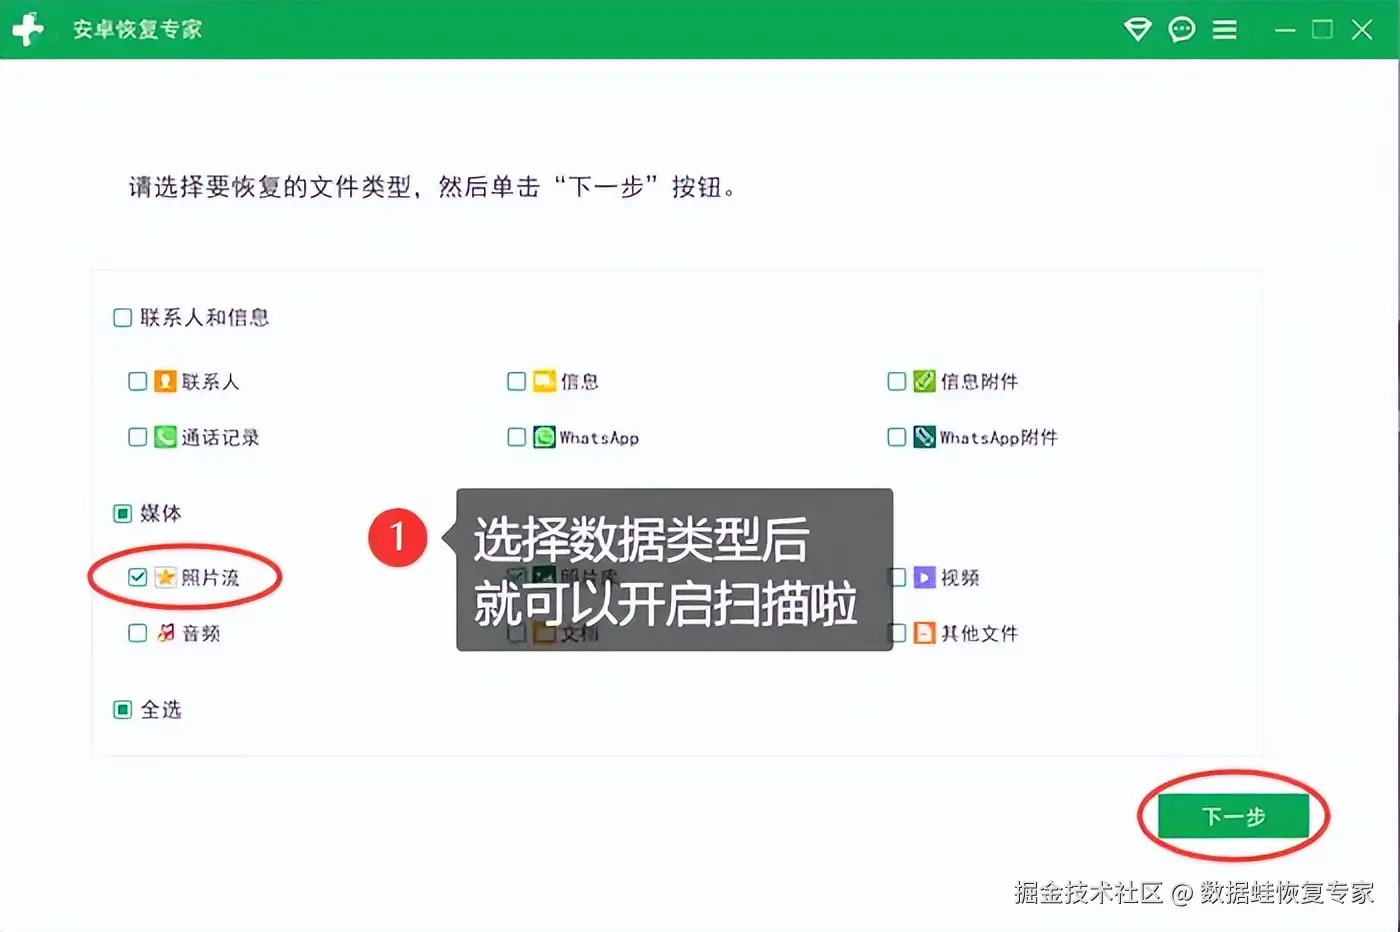The image size is (1400, 932).
Task: Click the 通话记录 label text
Action: pos(220,437)
